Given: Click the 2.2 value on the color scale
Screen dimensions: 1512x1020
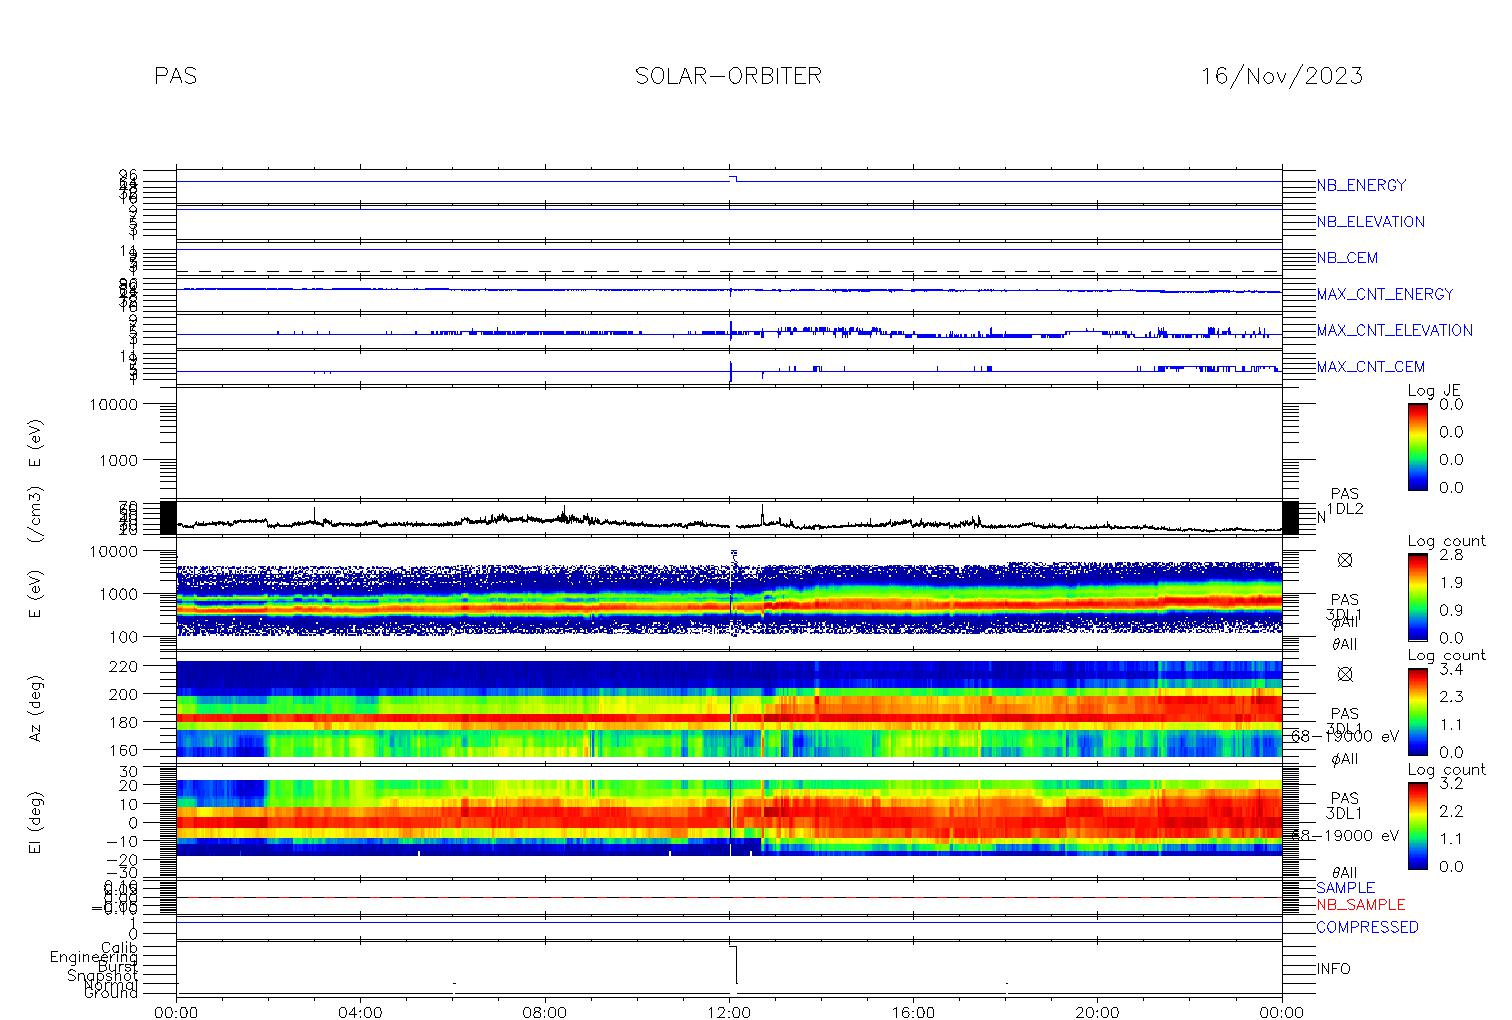Looking at the screenshot, I should [x=1451, y=811].
